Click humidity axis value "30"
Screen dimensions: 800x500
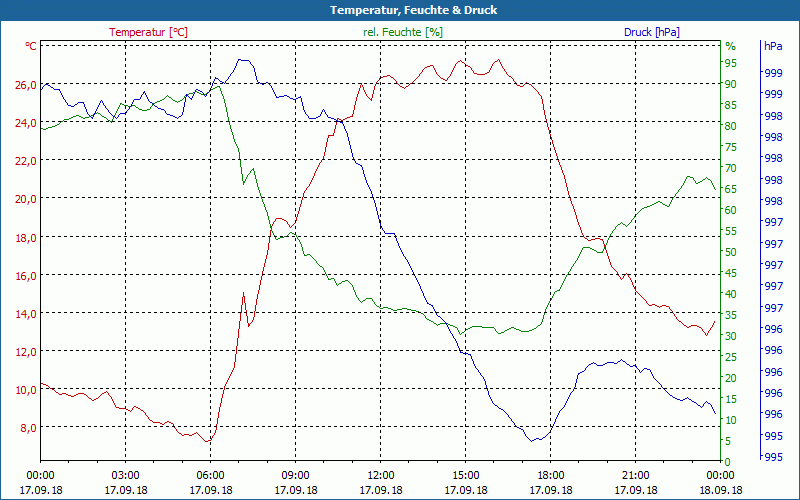731,336
